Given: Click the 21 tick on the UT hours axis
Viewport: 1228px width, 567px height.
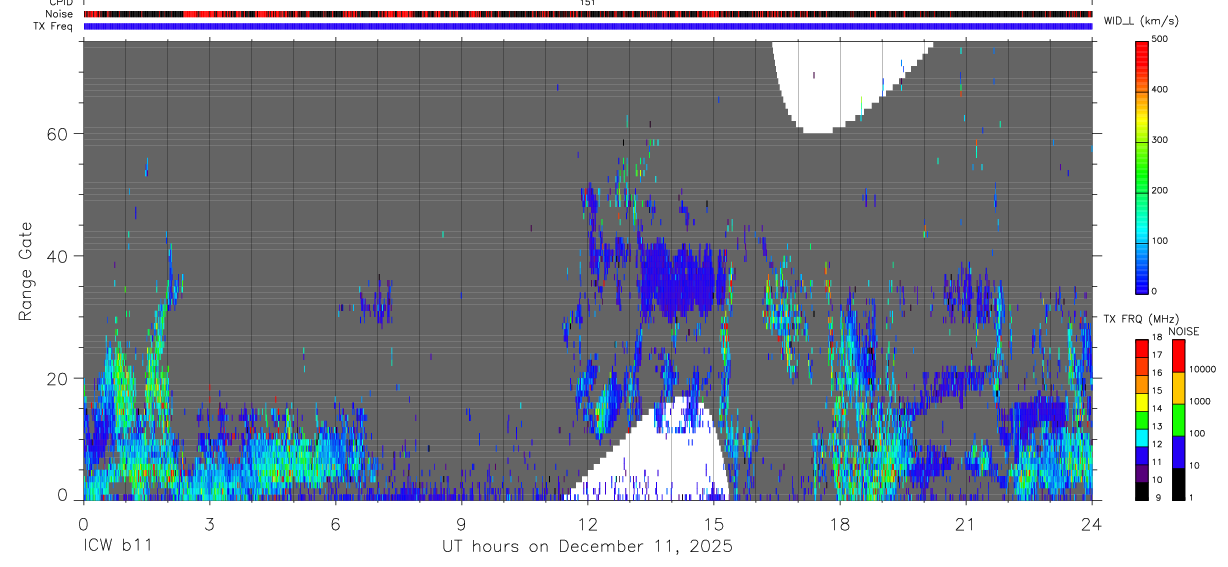Looking at the screenshot, I should pyautogui.click(x=966, y=523).
